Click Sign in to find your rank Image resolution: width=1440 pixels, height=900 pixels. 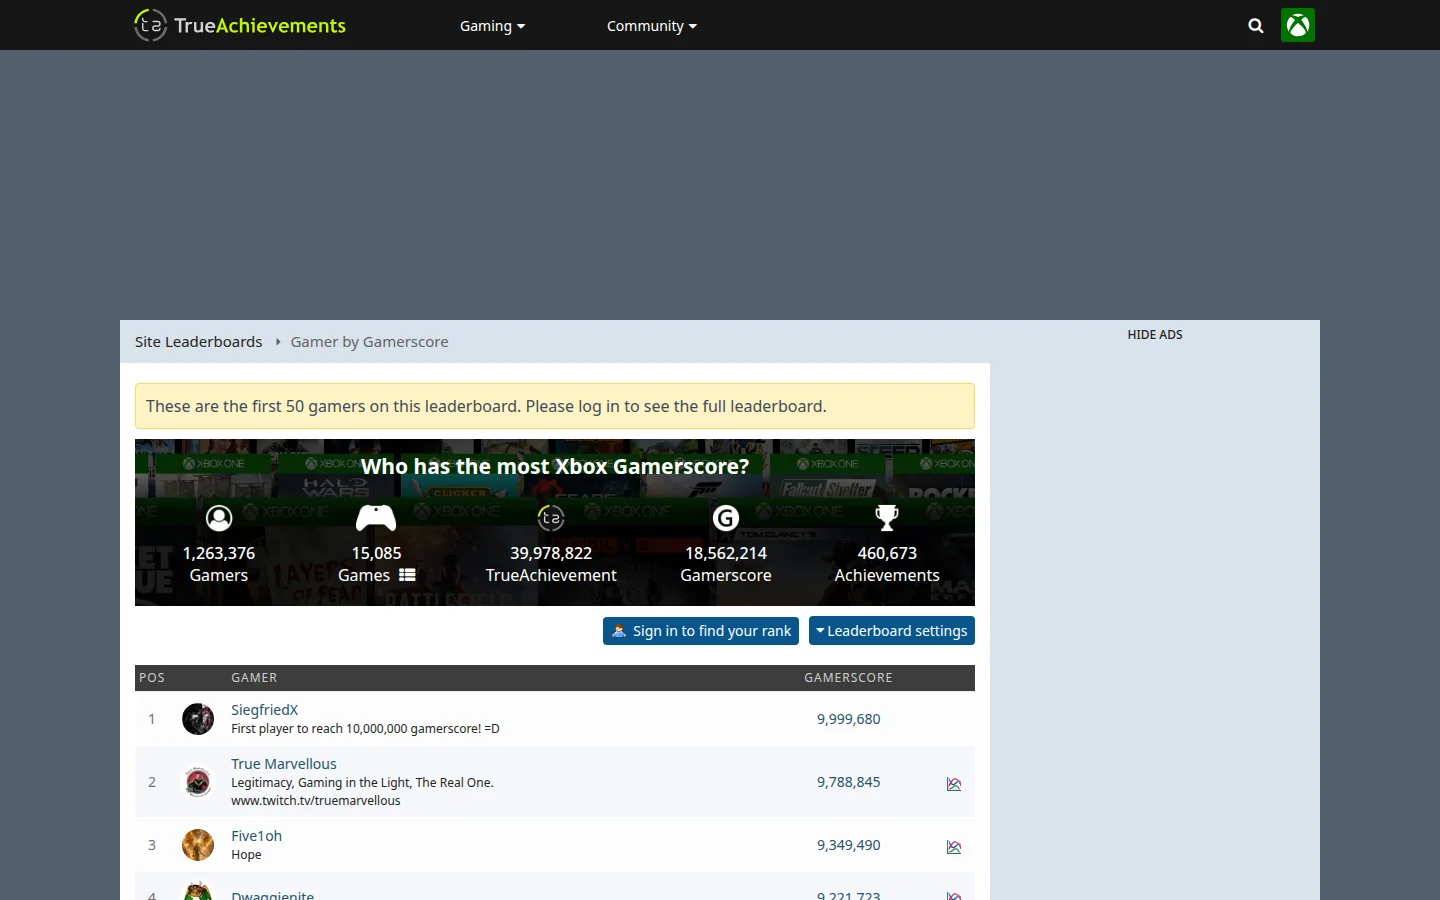point(701,631)
